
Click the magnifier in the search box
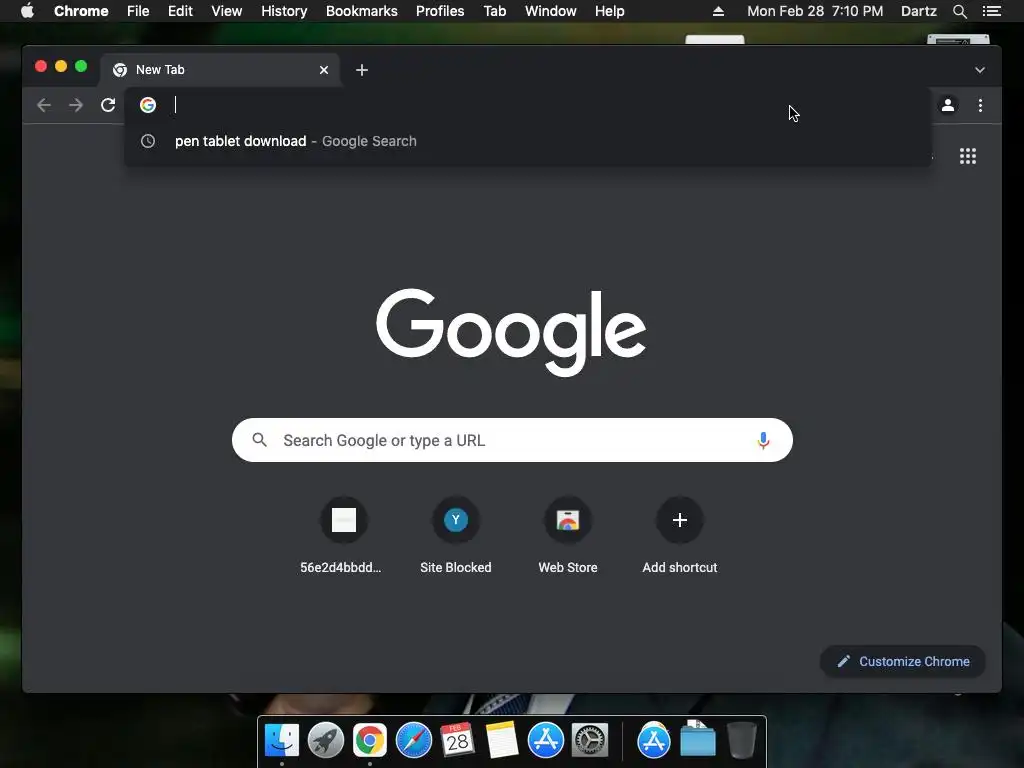click(259, 440)
